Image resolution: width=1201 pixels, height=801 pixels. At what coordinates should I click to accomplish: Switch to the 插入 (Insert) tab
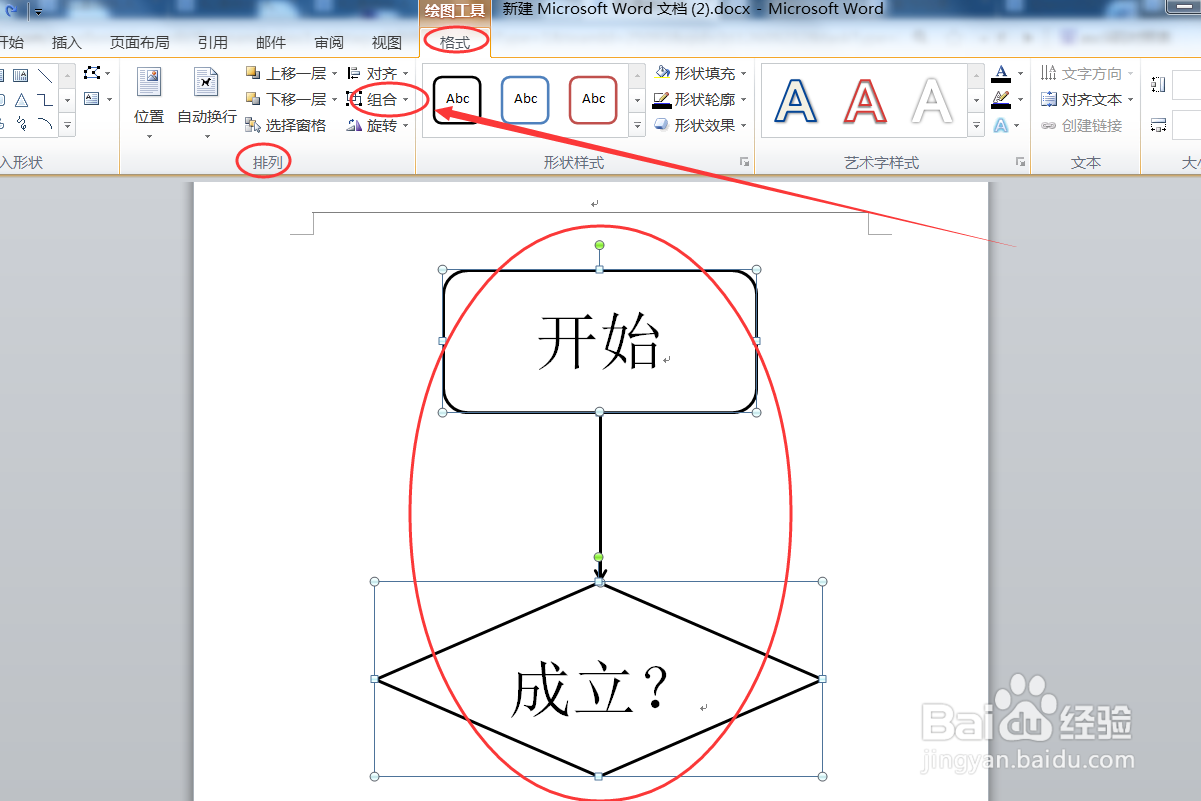pos(67,42)
